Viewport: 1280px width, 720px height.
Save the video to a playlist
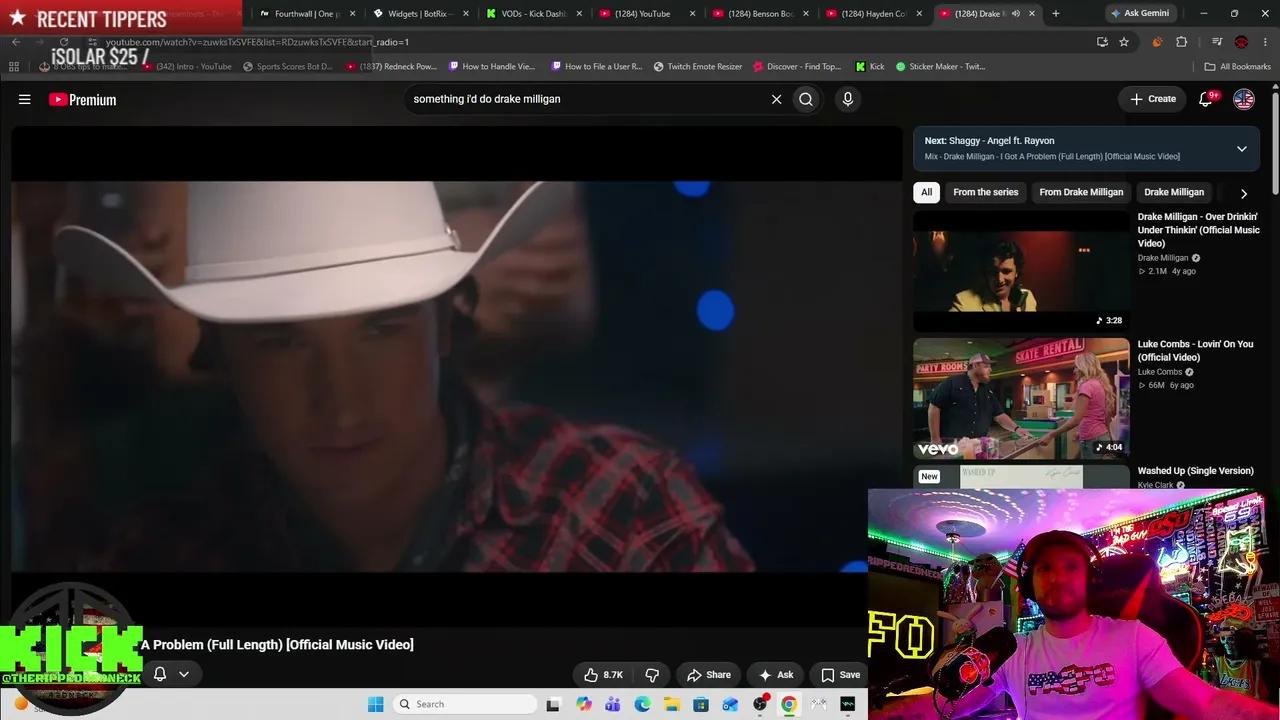click(x=840, y=675)
